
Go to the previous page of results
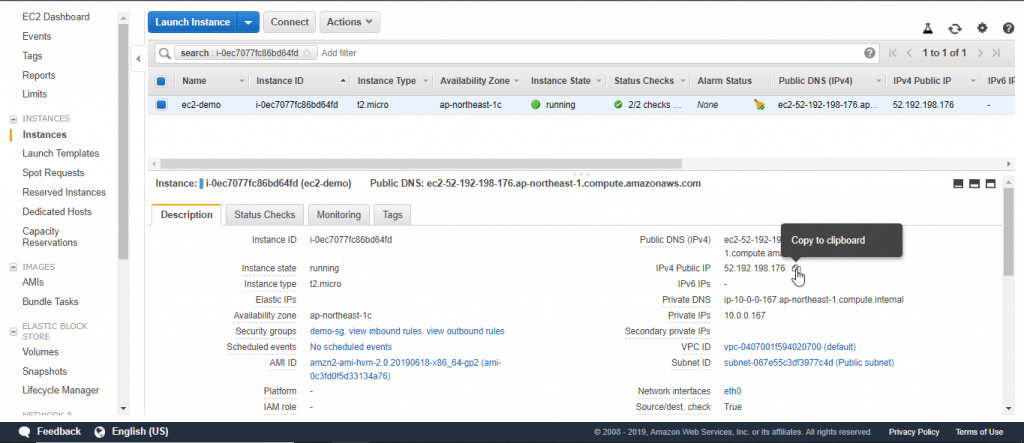pyautogui.click(x=908, y=53)
